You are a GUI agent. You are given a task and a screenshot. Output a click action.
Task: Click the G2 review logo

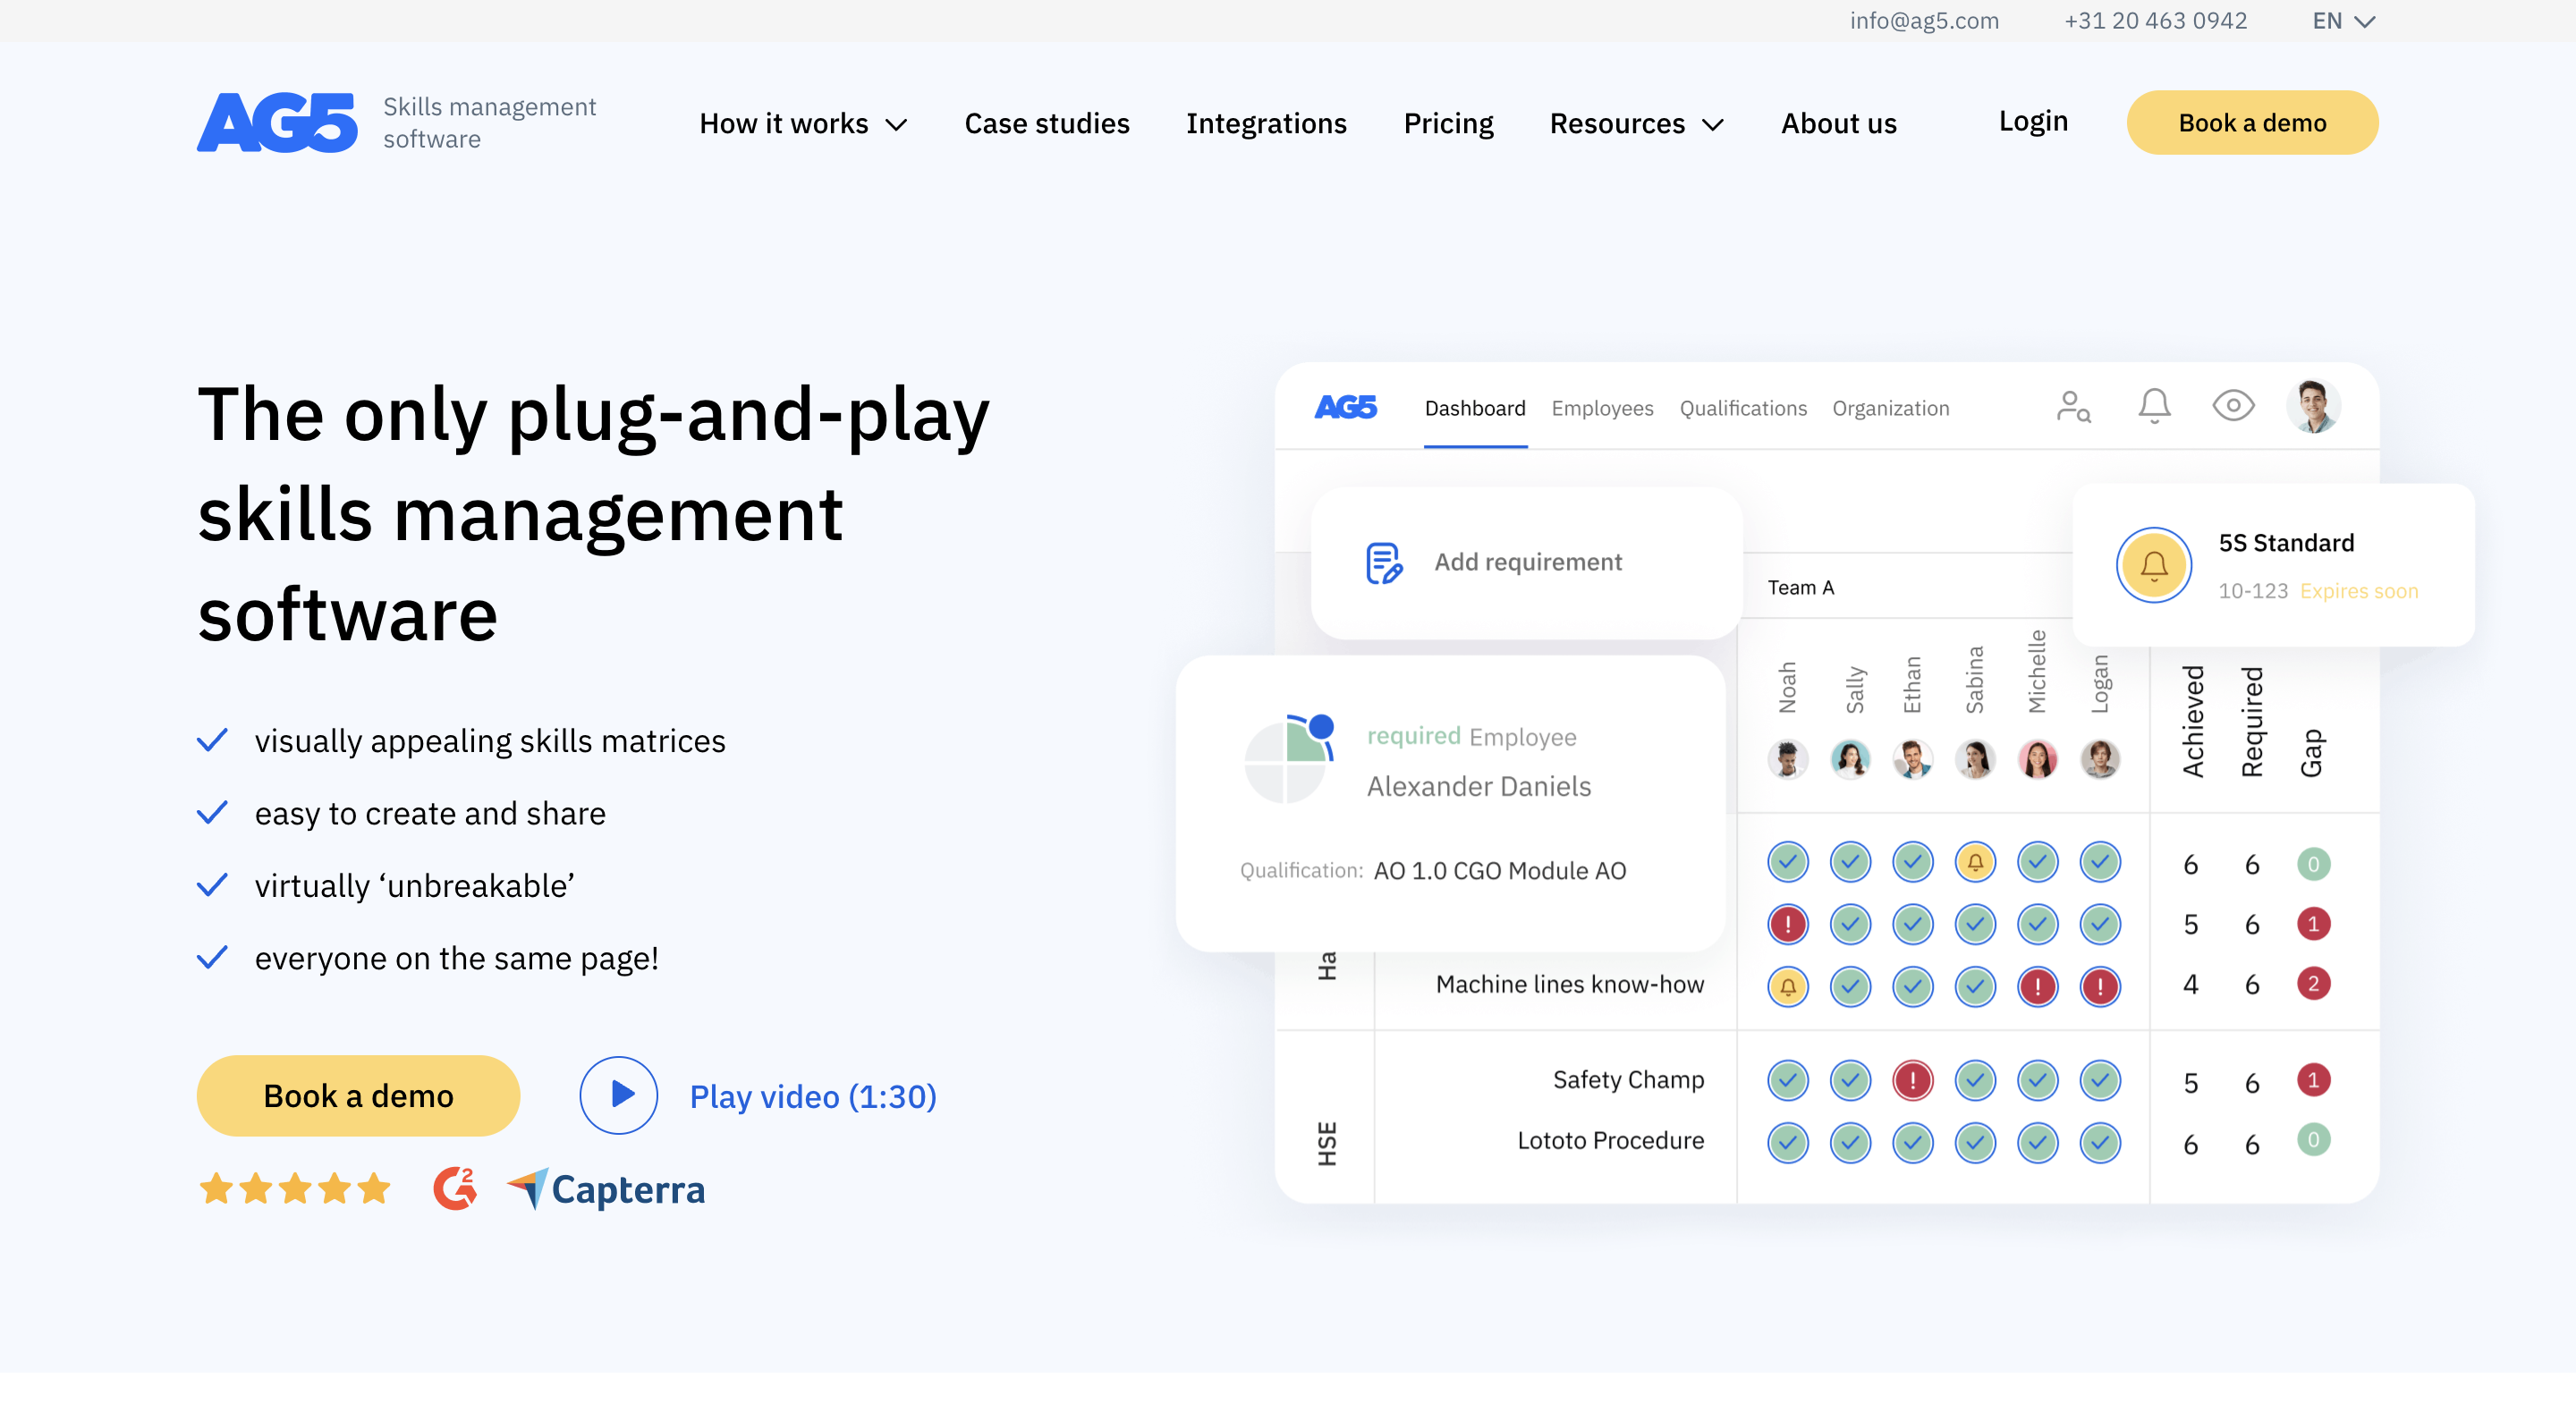[455, 1189]
